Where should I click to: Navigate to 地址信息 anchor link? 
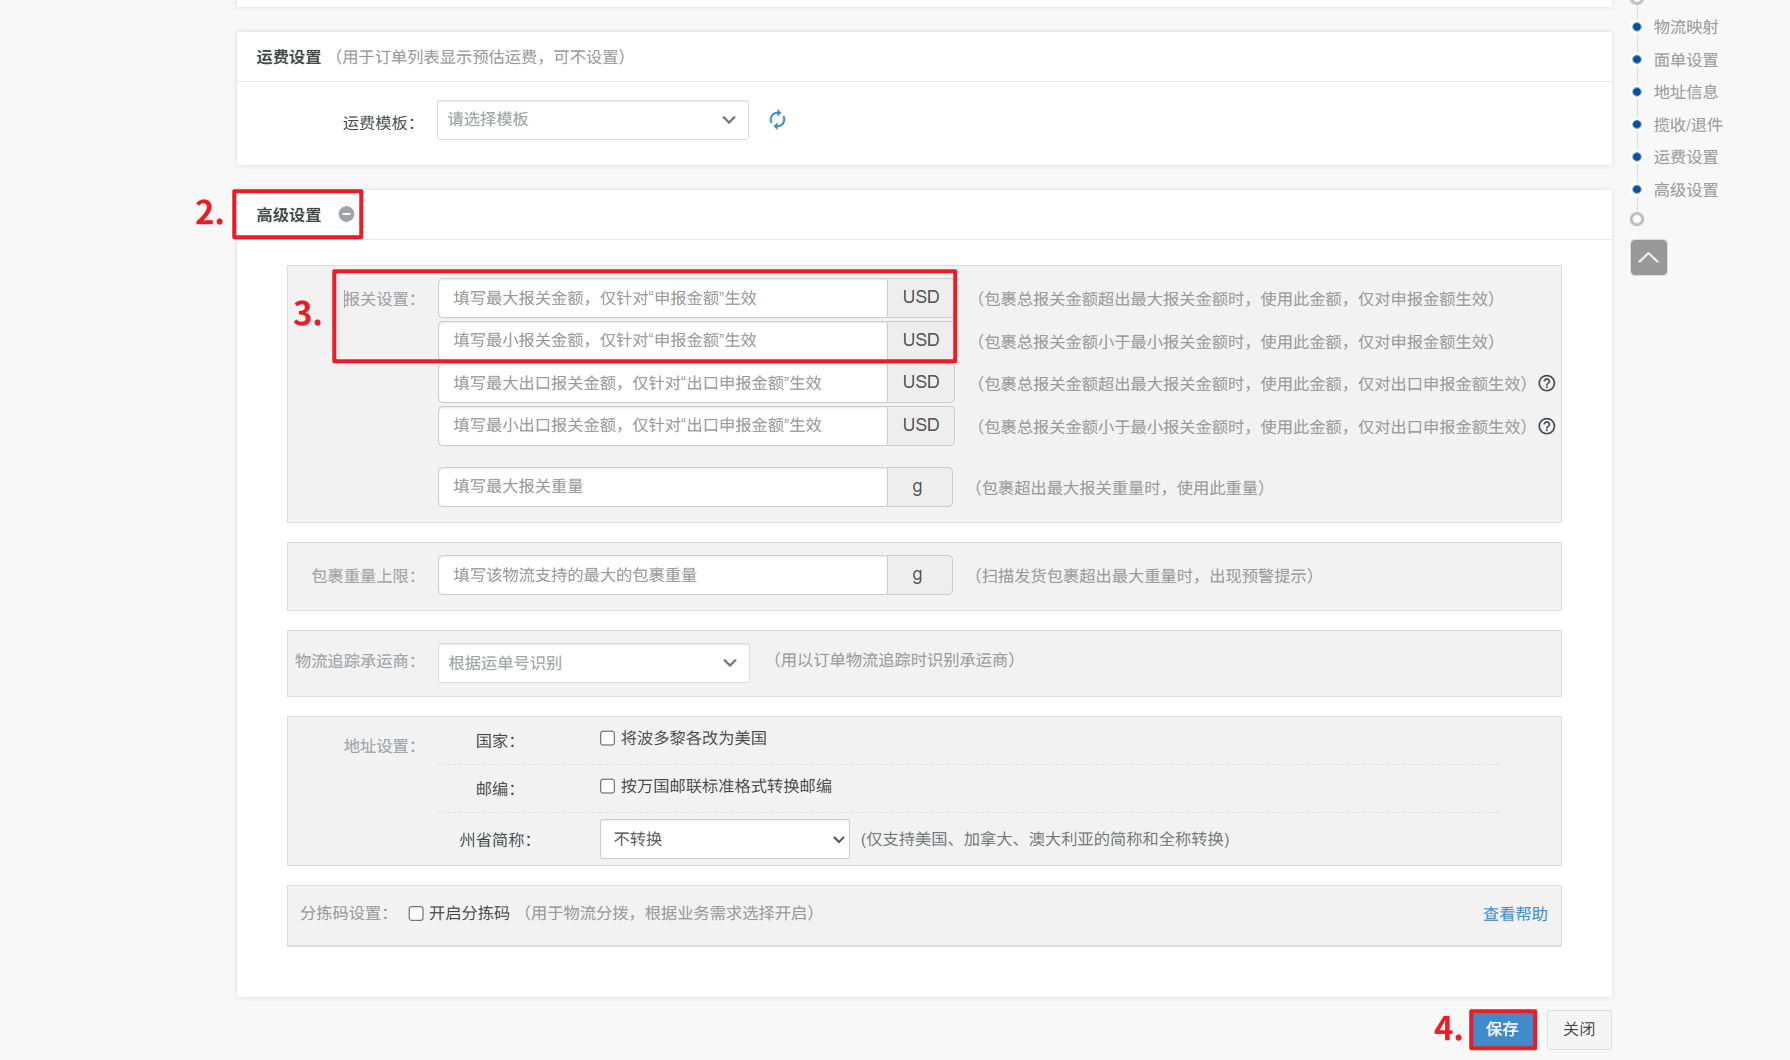coord(1685,92)
